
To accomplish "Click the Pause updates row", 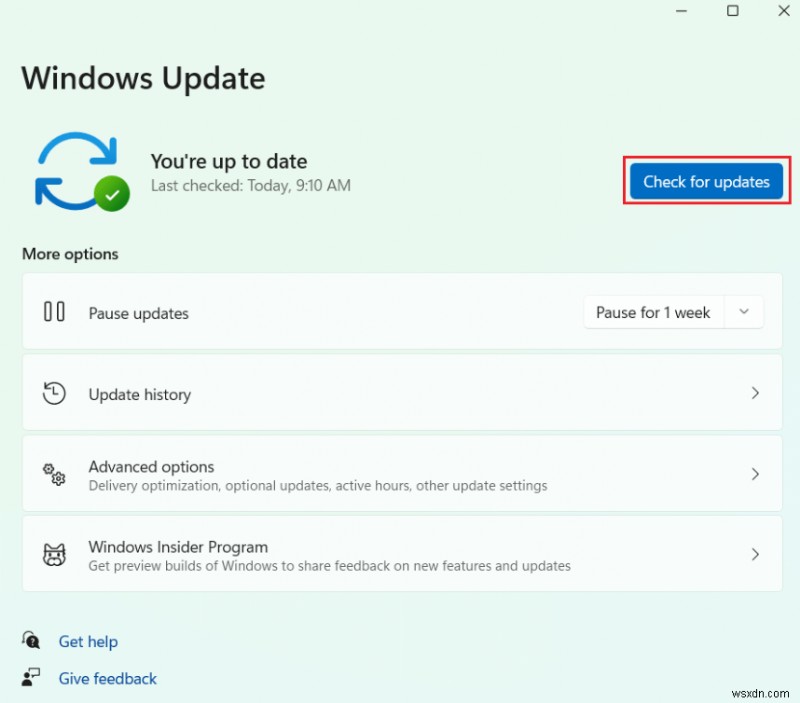I will point(300,311).
